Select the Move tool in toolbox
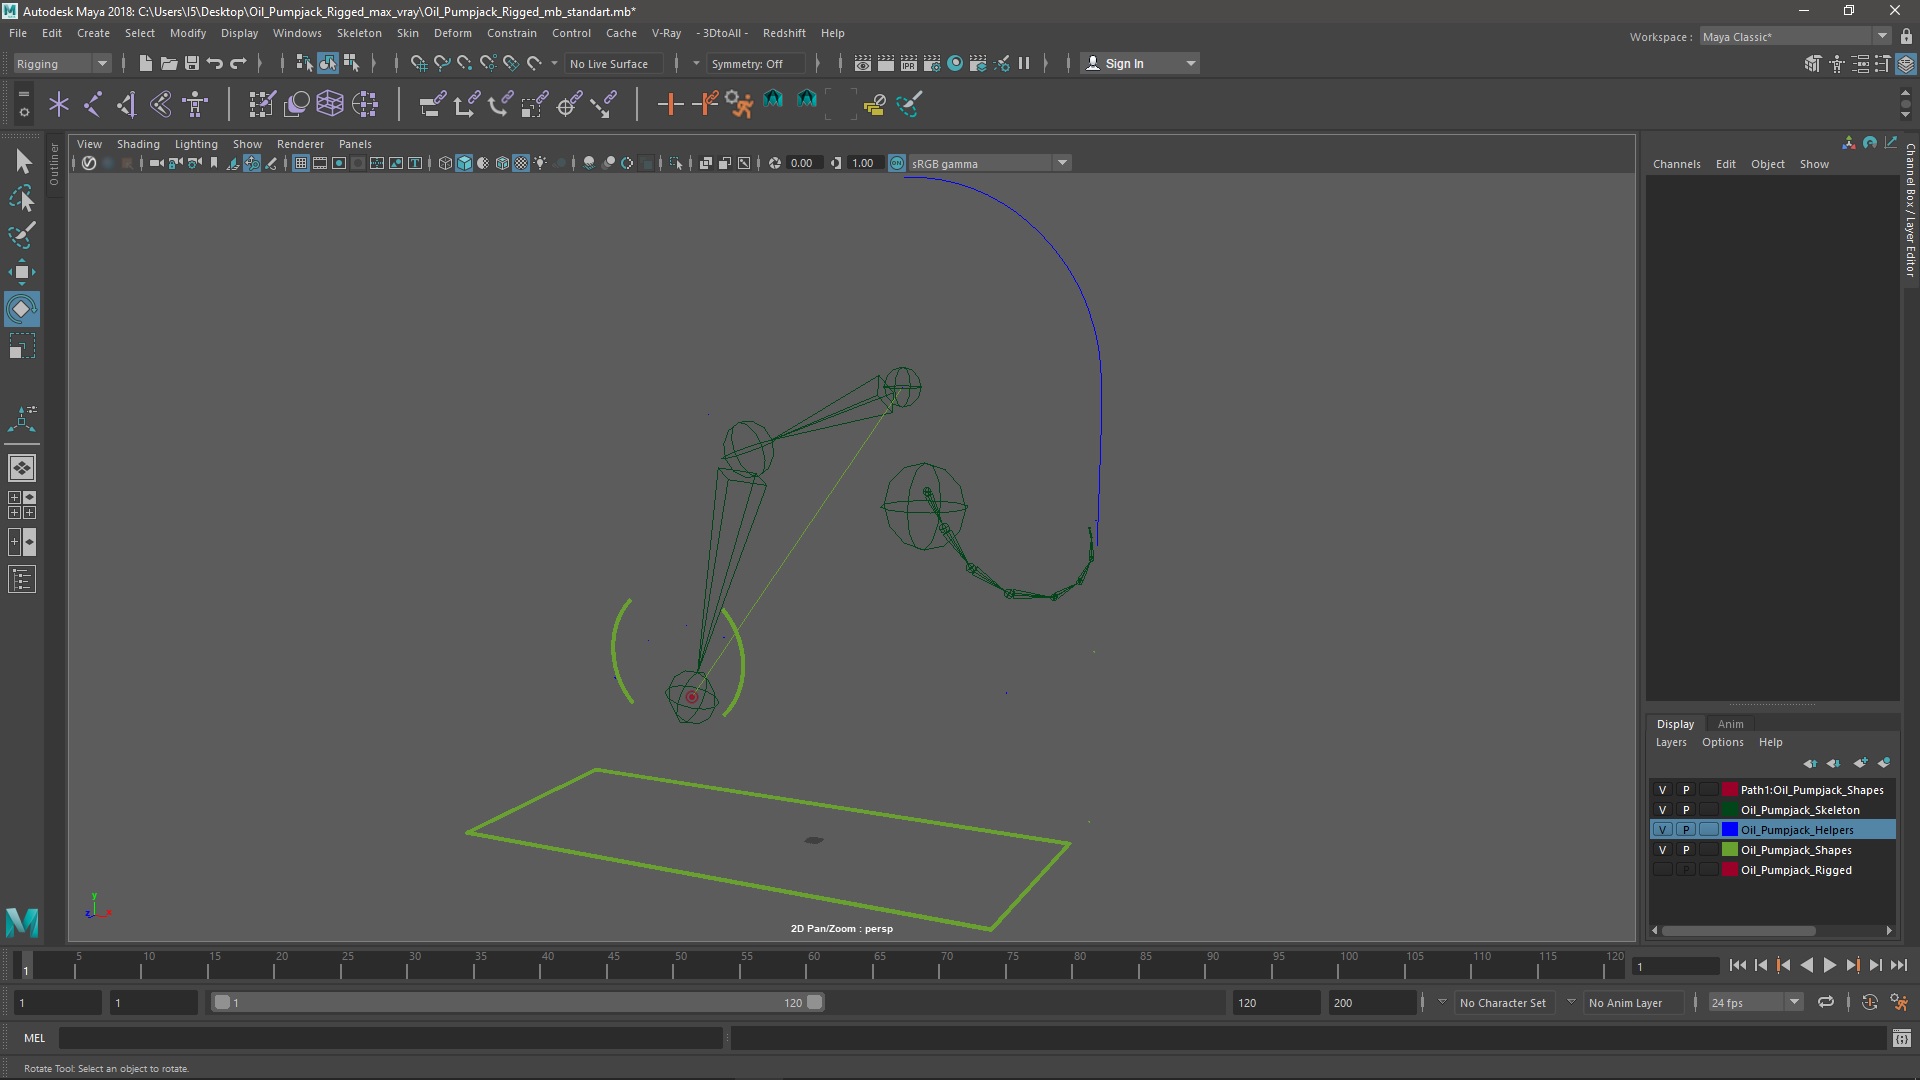 click(21, 272)
